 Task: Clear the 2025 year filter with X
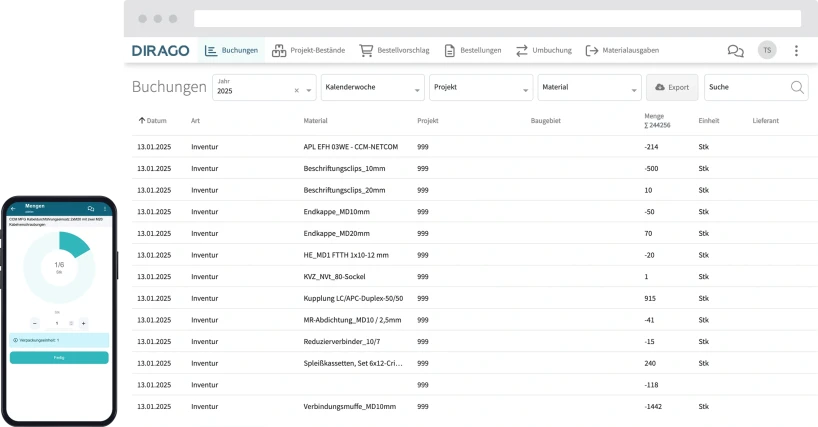296,90
